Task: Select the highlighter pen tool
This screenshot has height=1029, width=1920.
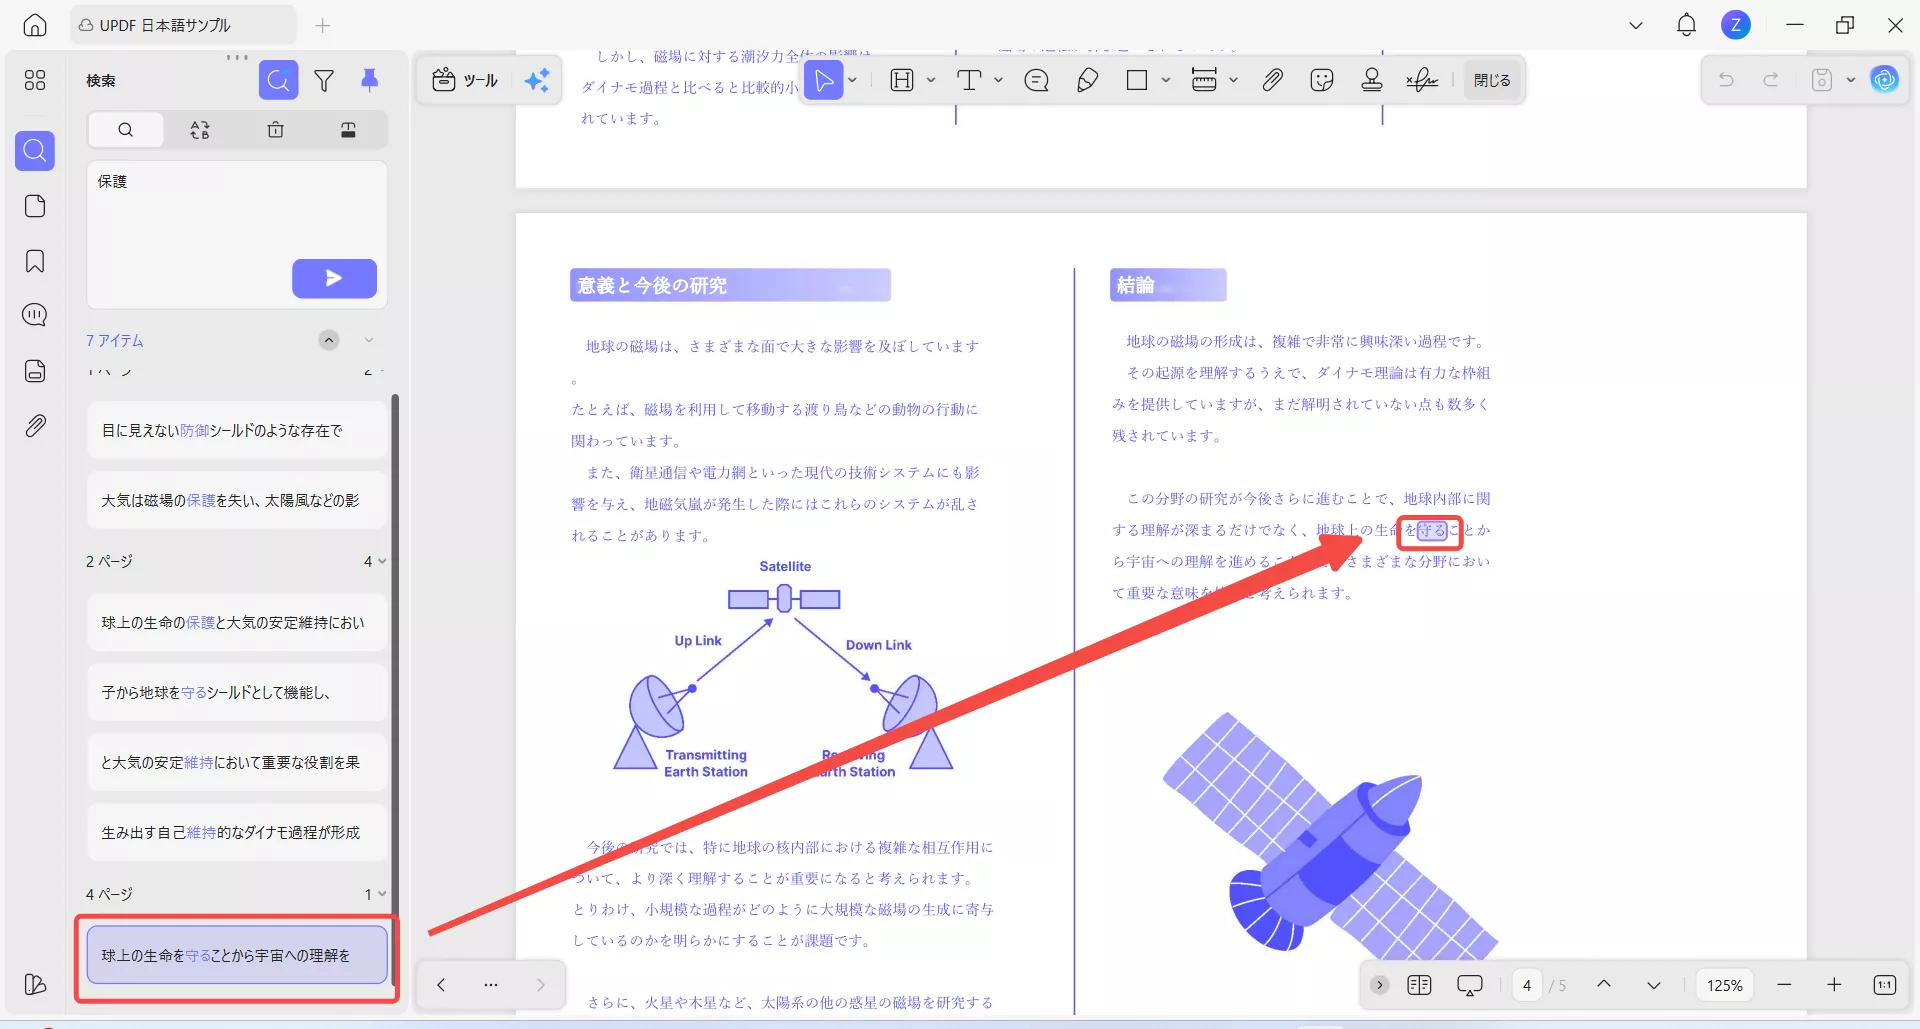Action: [x=1088, y=79]
